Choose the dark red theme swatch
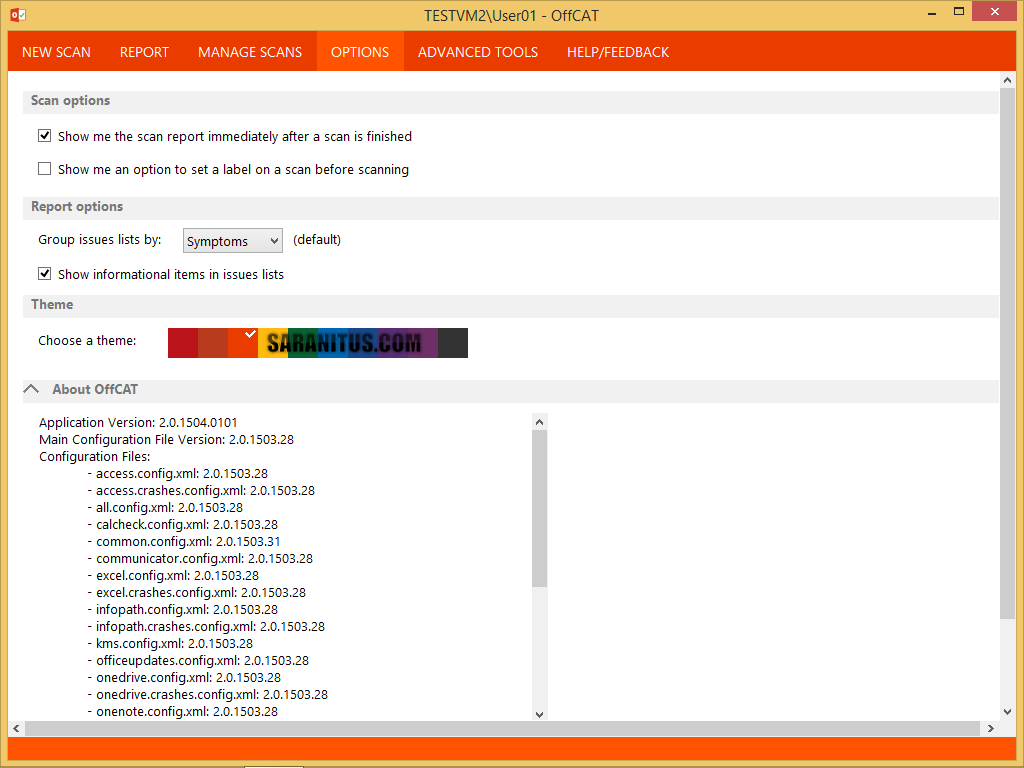 click(183, 343)
